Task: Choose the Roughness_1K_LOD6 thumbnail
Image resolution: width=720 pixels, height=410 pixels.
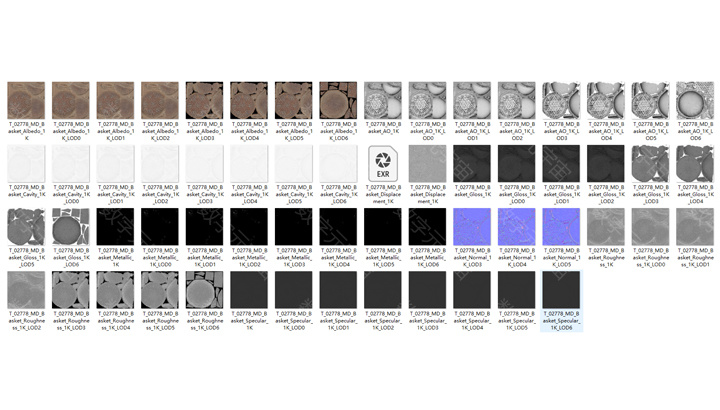Action: [x=204, y=290]
